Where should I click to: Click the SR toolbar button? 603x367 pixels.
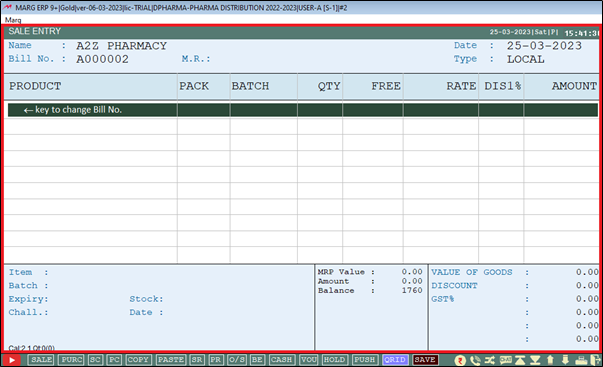pyautogui.click(x=197, y=360)
